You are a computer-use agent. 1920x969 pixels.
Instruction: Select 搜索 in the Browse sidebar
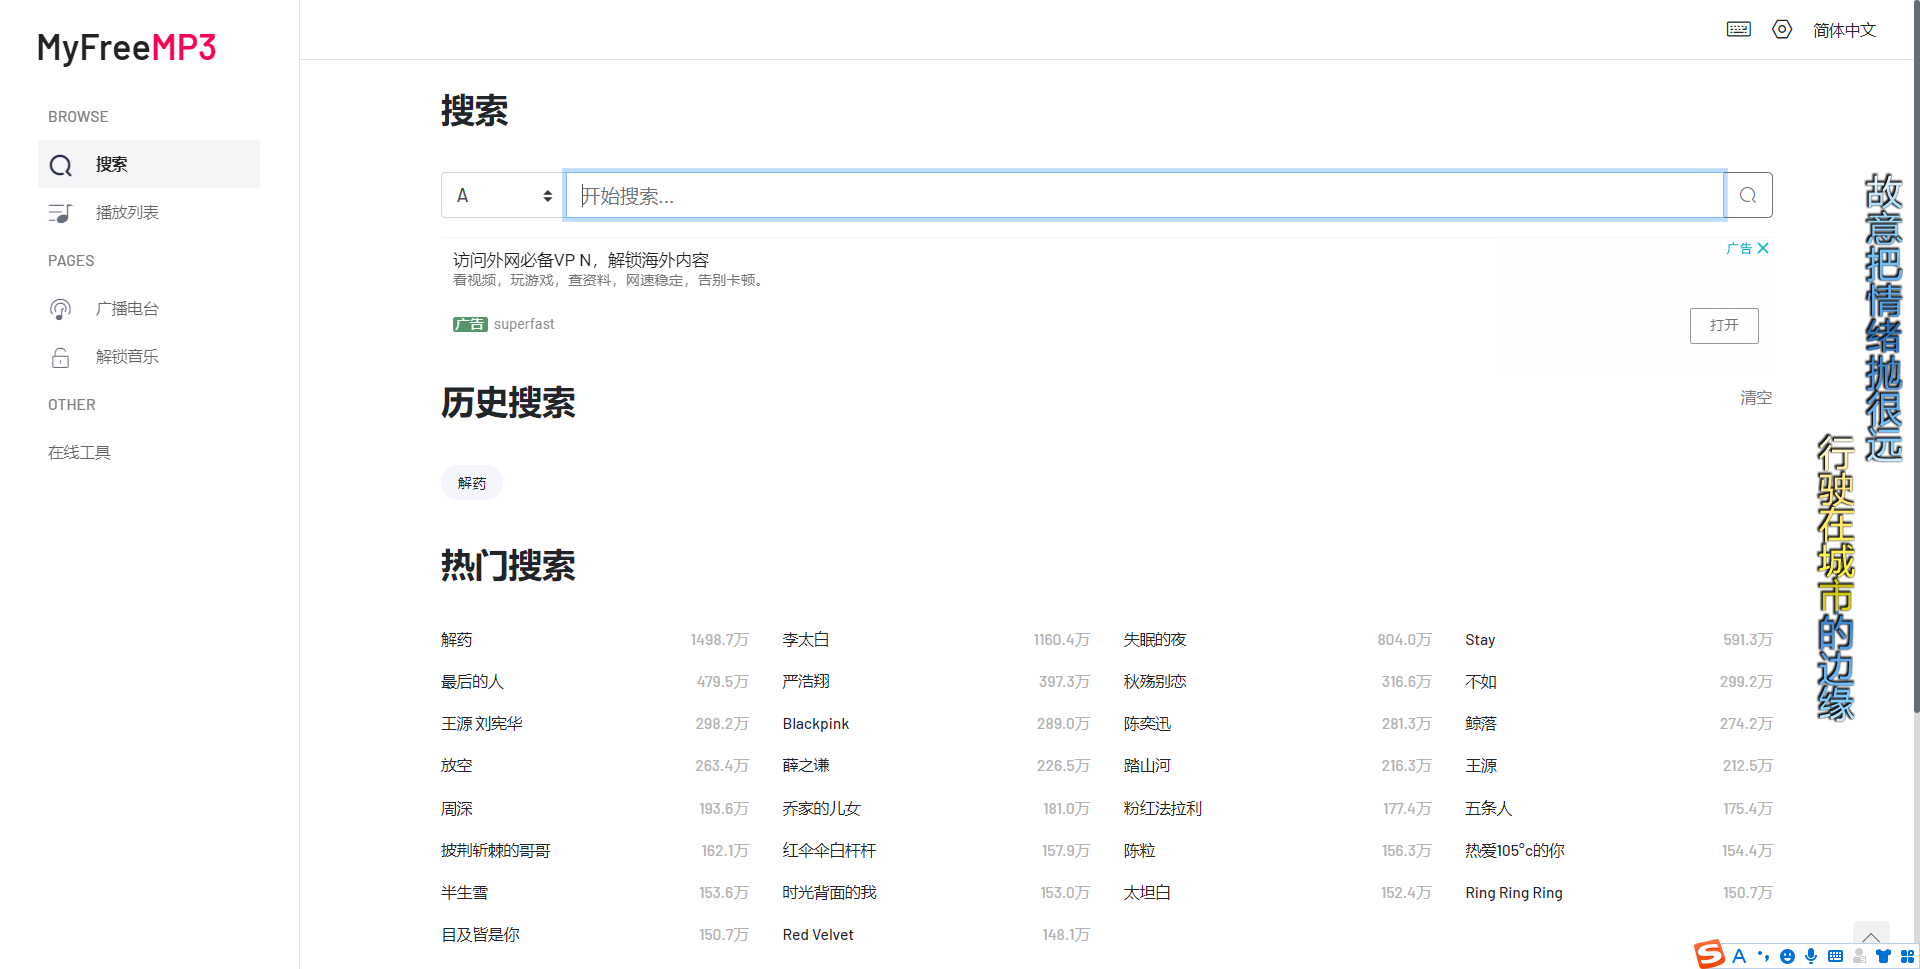tap(110, 164)
